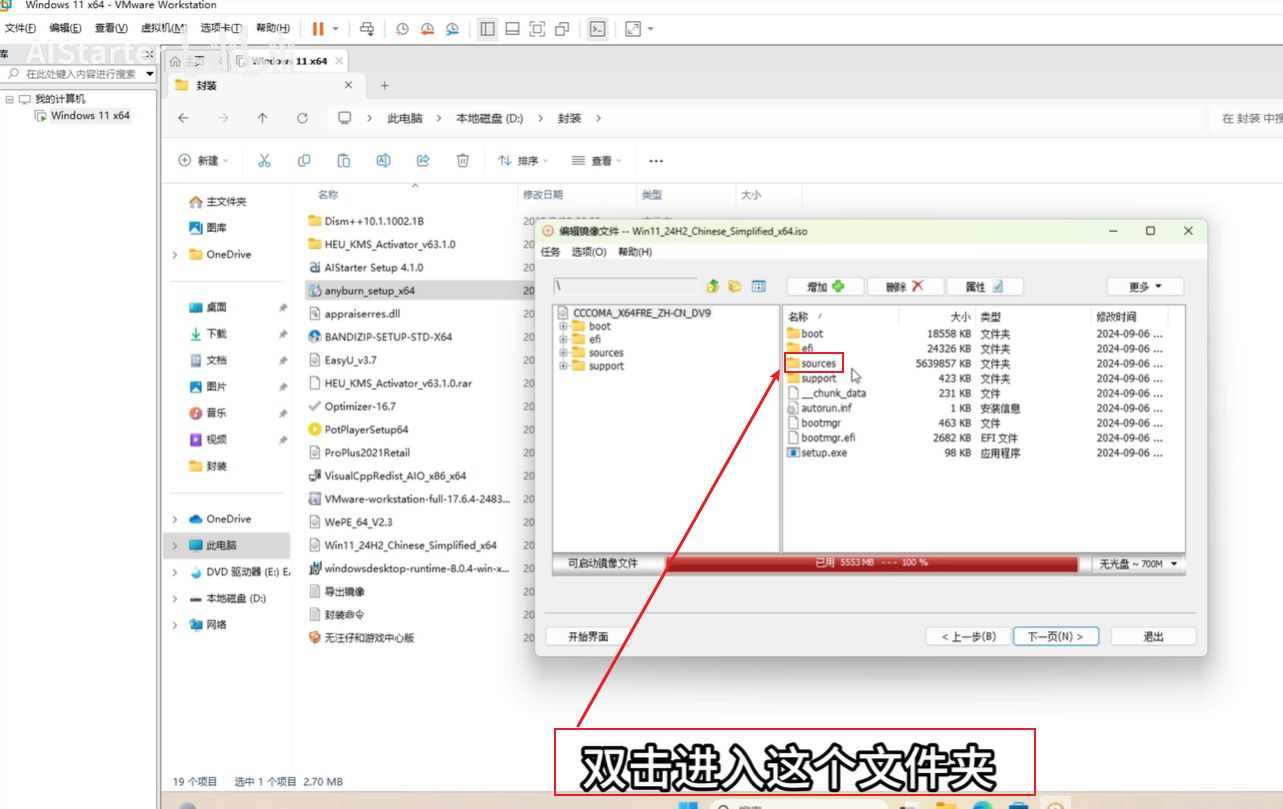
Task: Click the cut icon in File Explorer
Action: pos(264,160)
